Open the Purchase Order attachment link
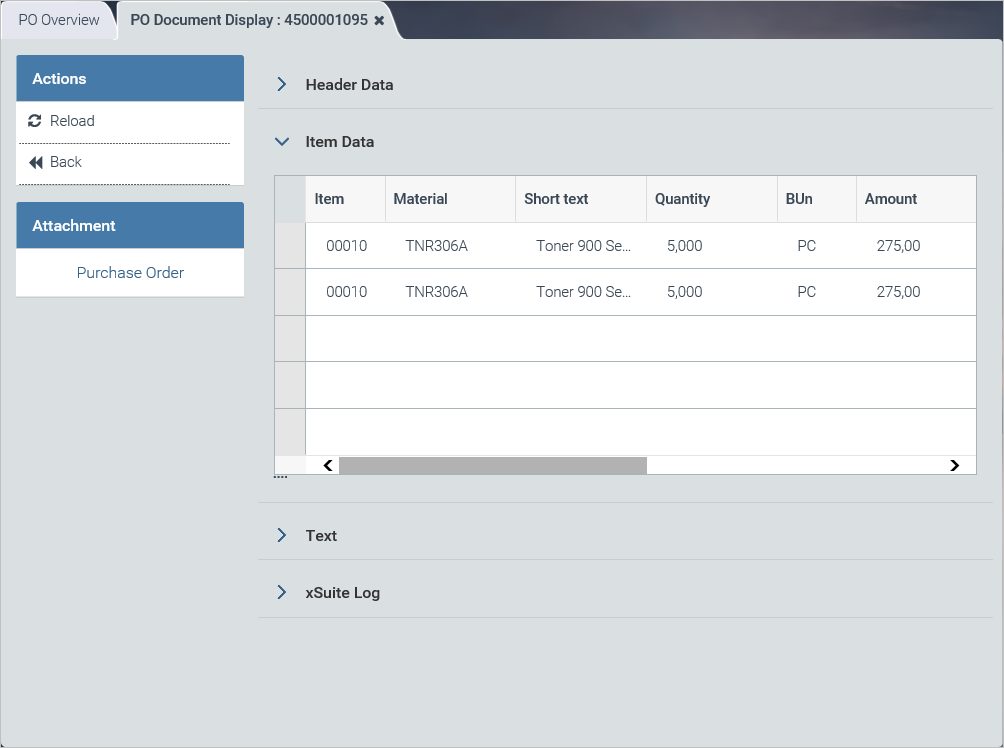The height and width of the screenshot is (748, 1004). [x=130, y=273]
